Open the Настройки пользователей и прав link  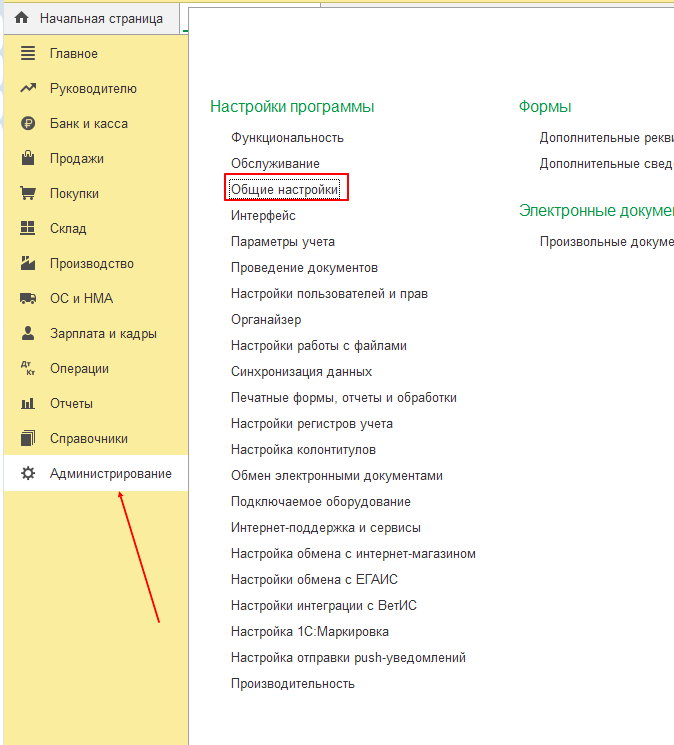point(329,294)
